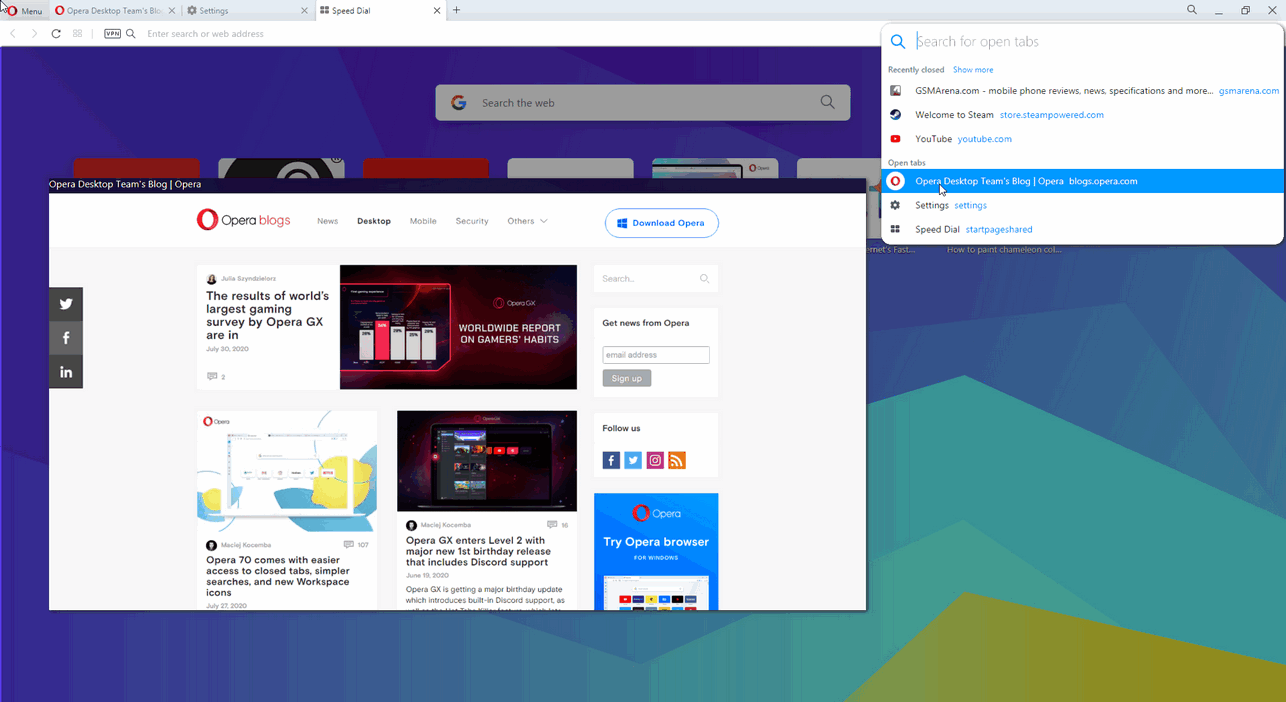Open Mobile section in Opera blogs preview

point(423,221)
